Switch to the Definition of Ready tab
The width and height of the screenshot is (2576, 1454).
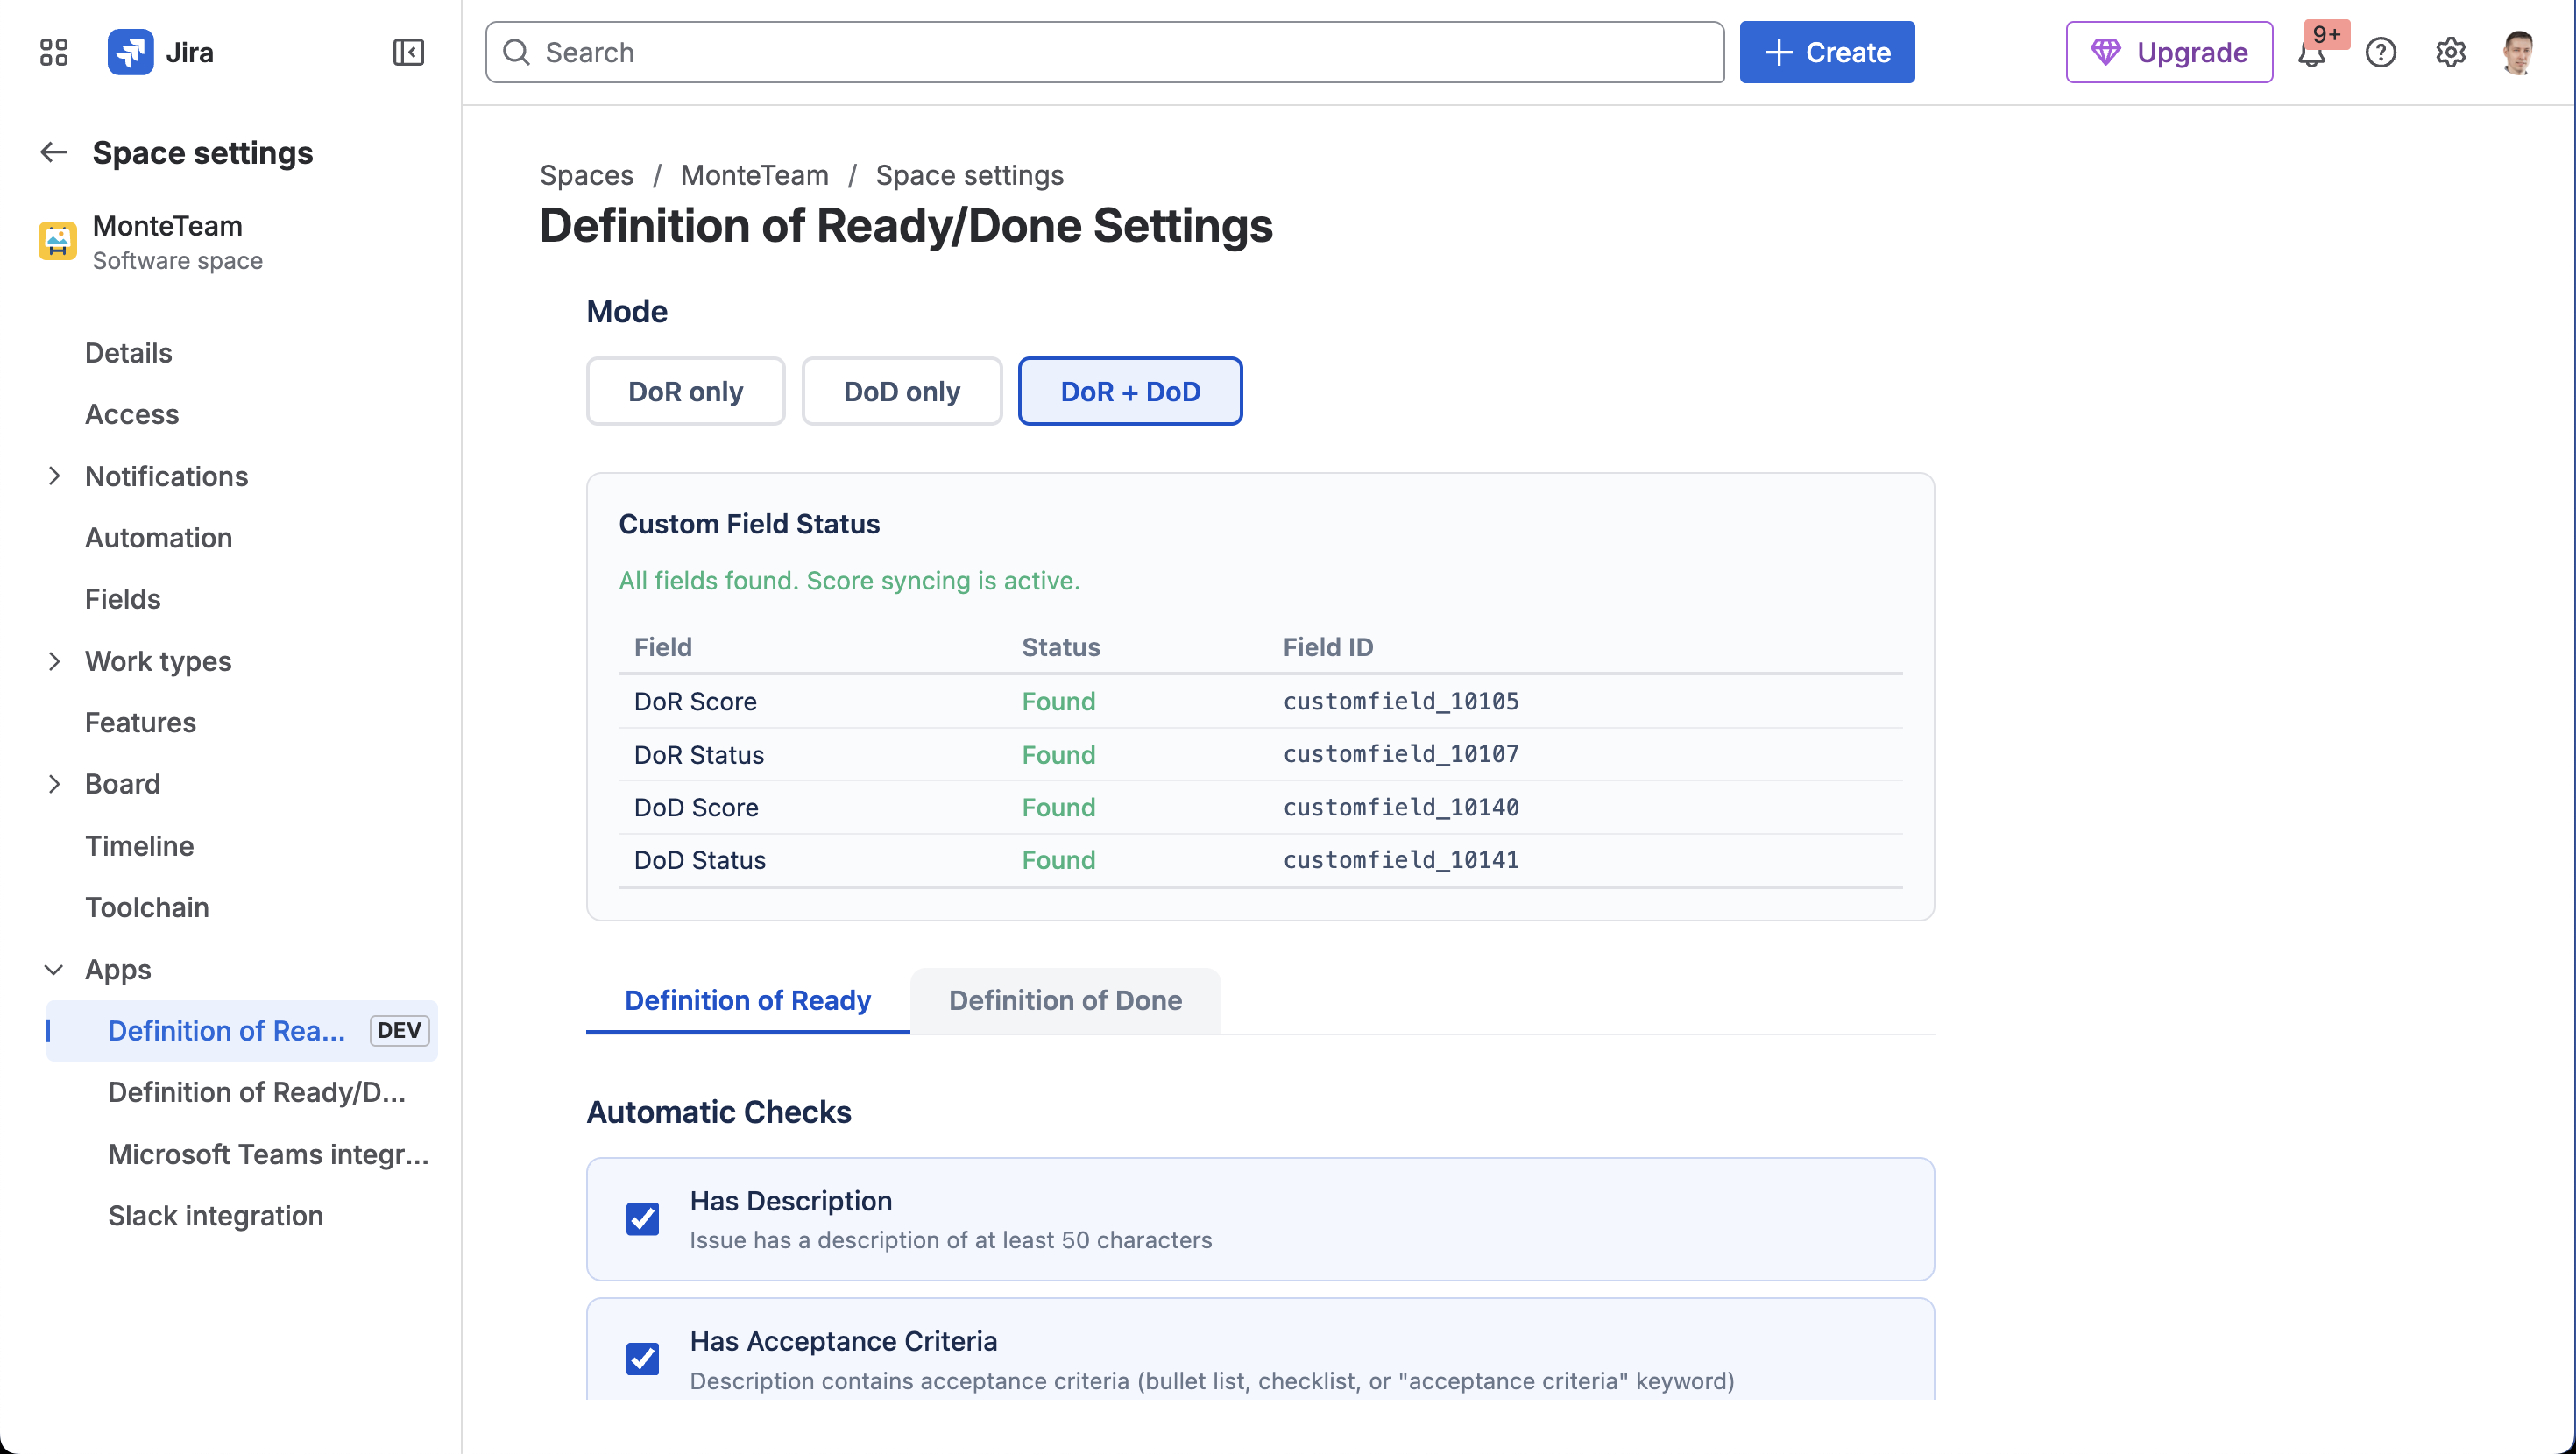tap(747, 1000)
